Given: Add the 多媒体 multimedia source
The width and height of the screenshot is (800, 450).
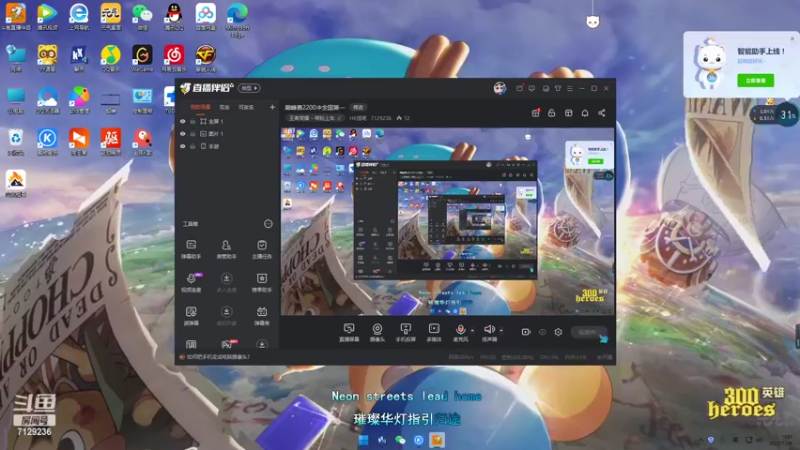Looking at the screenshot, I should [x=434, y=332].
